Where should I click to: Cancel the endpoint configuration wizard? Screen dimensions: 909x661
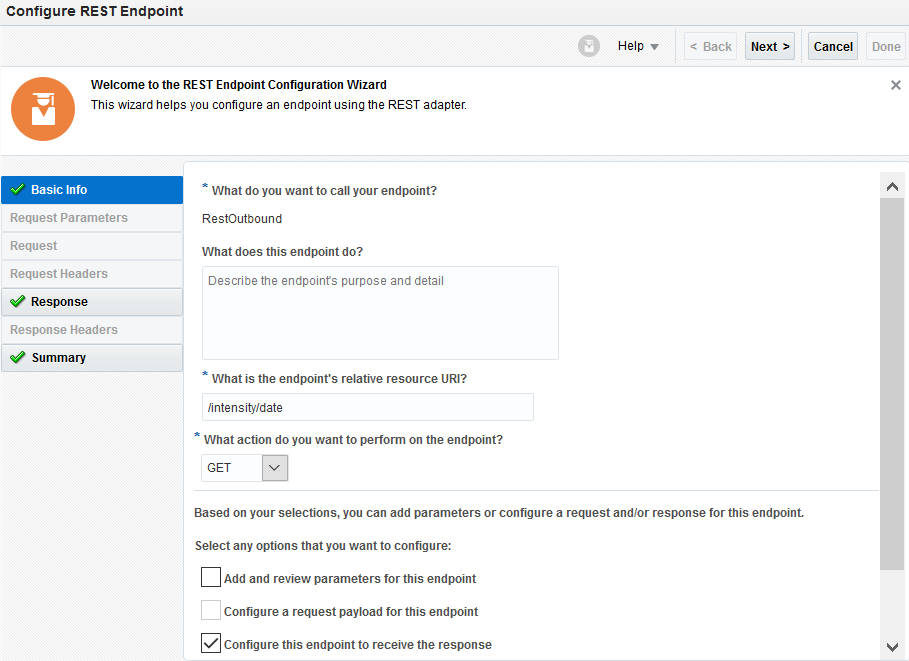832,46
